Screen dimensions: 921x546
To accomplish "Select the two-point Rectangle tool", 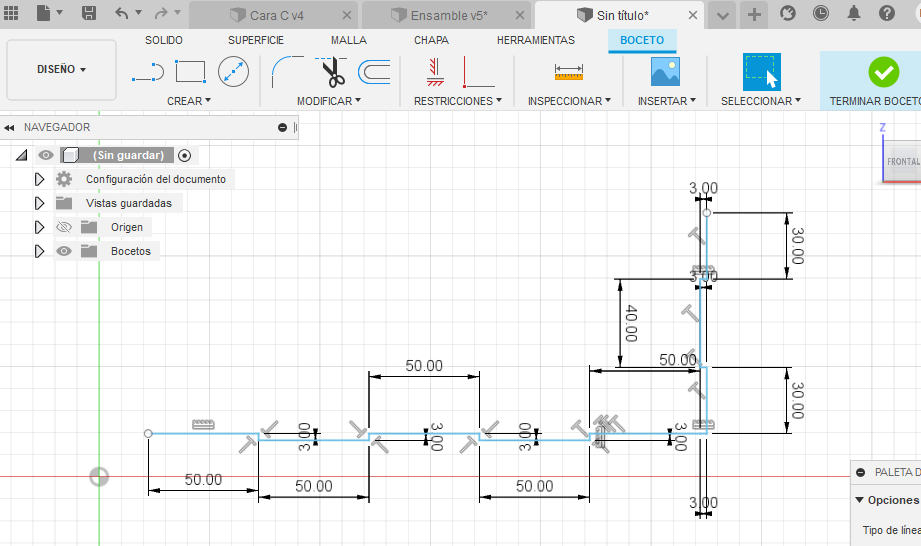I will coord(191,72).
